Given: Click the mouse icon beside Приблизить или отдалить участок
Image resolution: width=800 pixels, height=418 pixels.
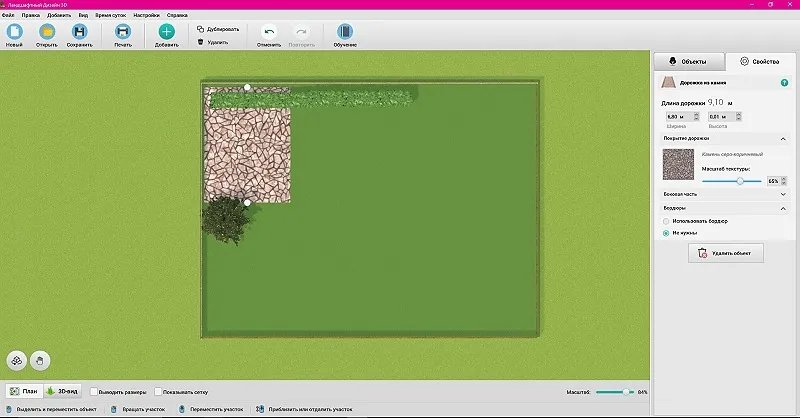Looking at the screenshot, I should 260,409.
